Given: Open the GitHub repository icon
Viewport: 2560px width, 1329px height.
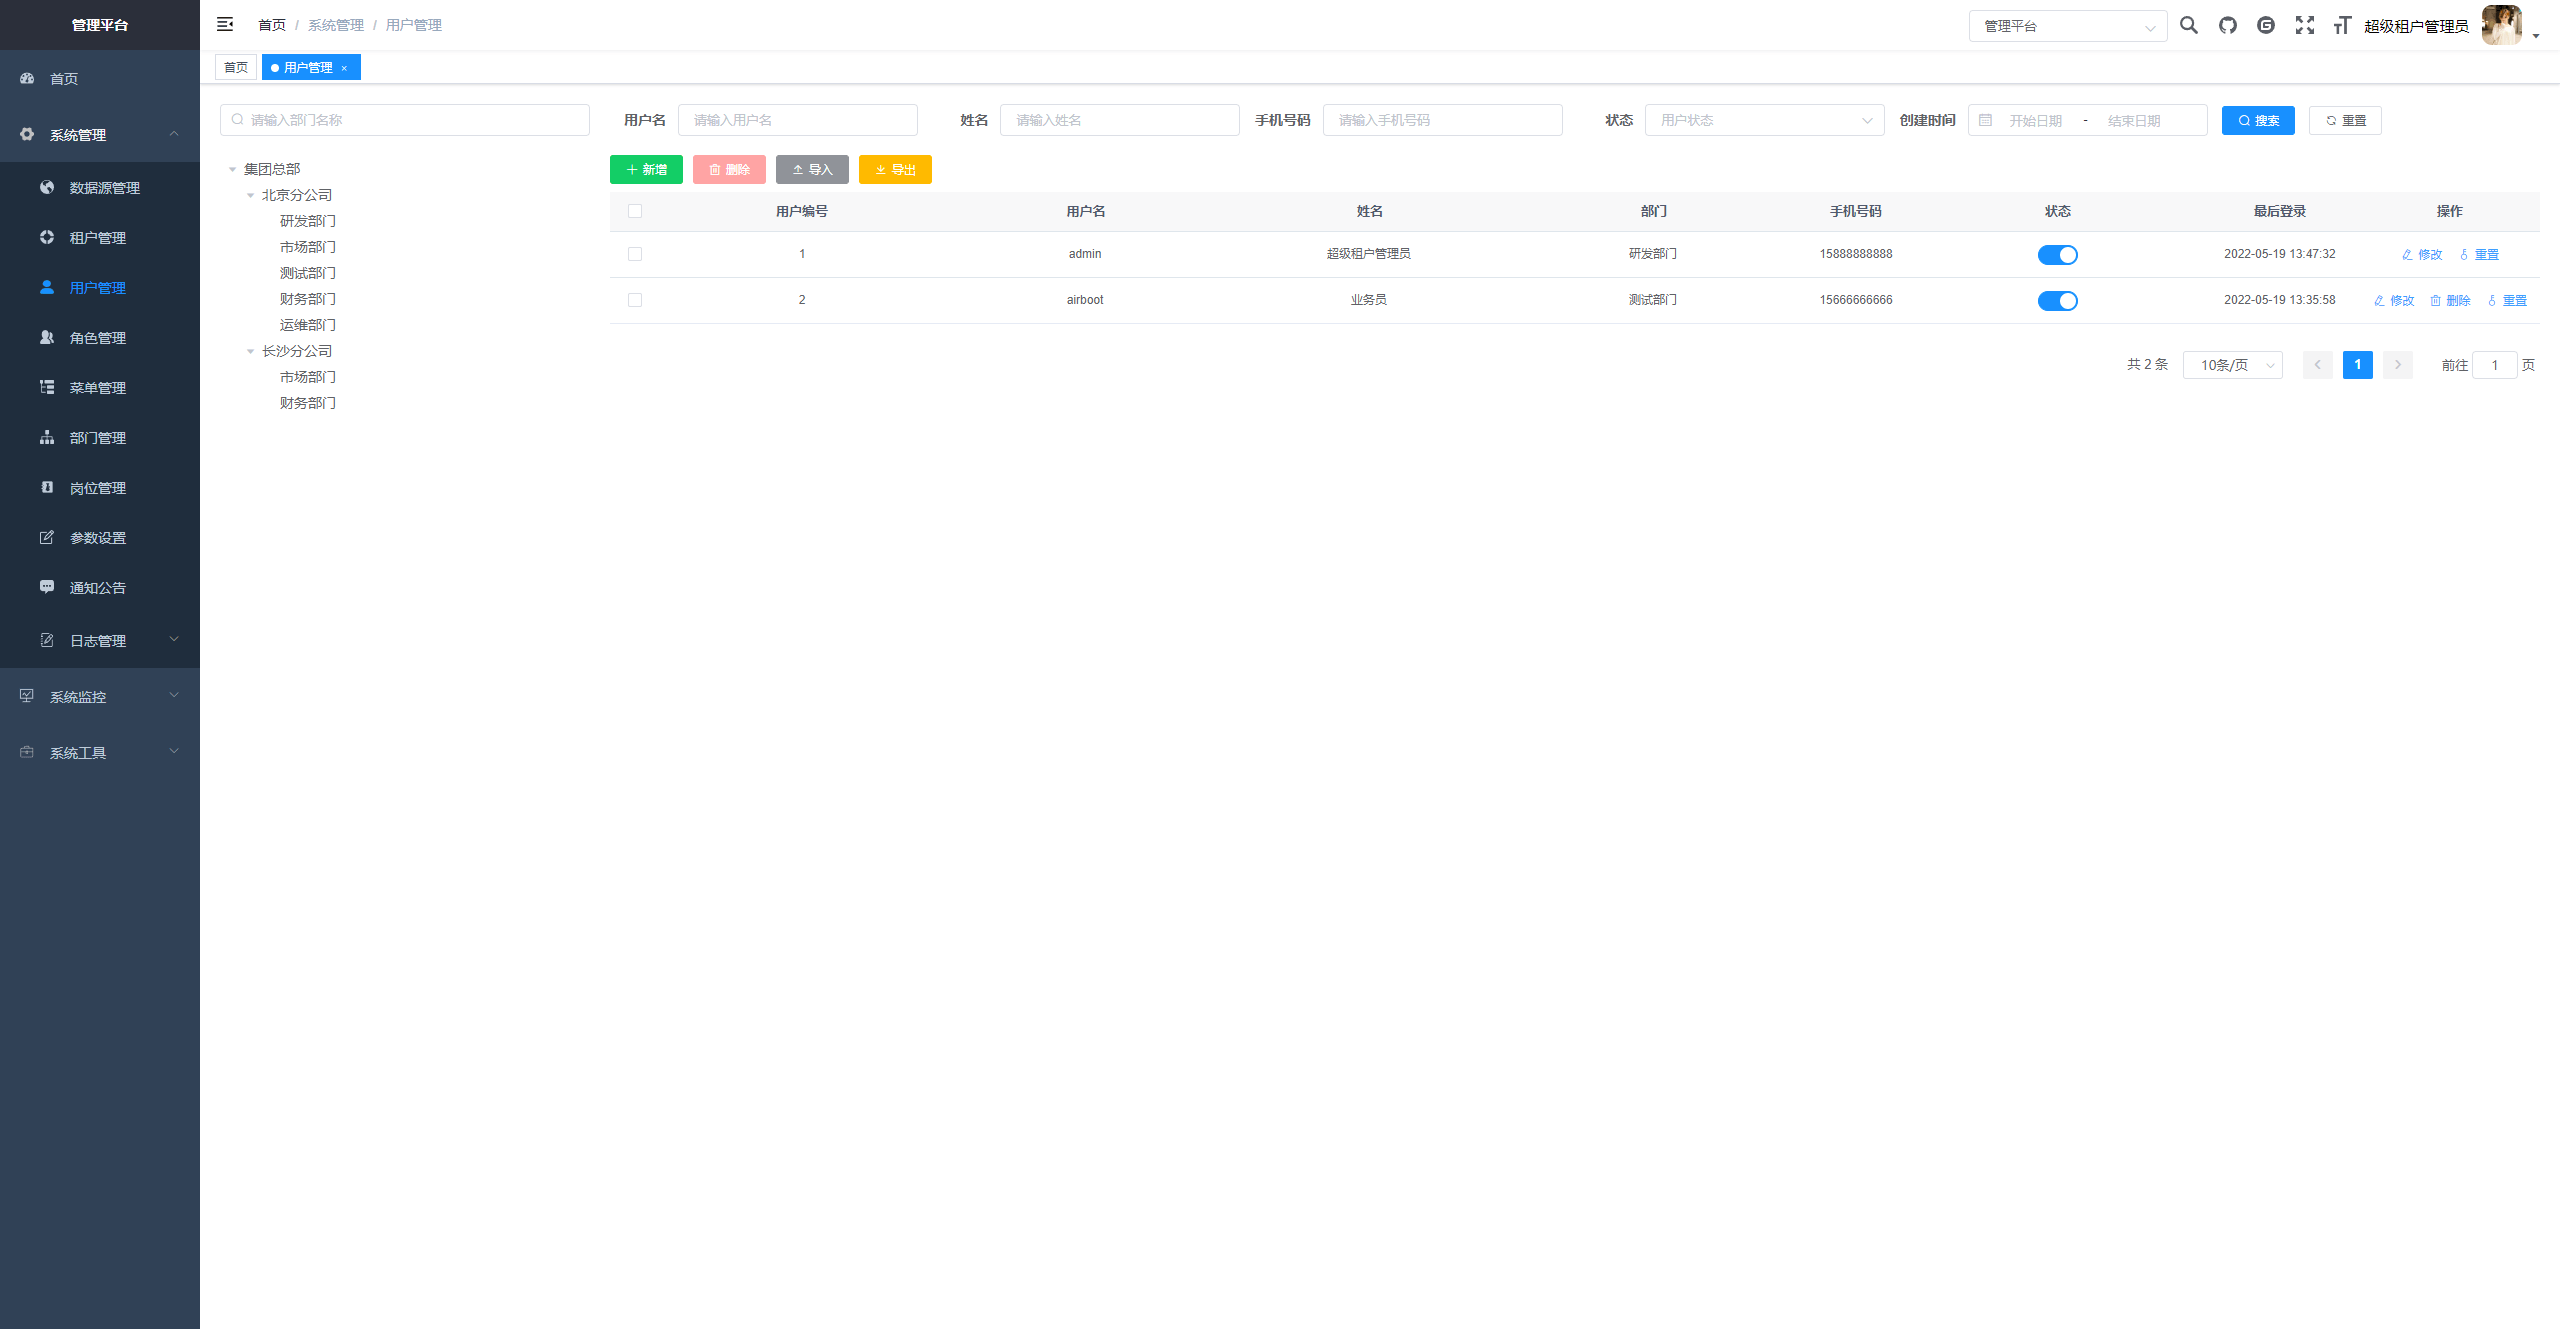Looking at the screenshot, I should click(x=2228, y=25).
